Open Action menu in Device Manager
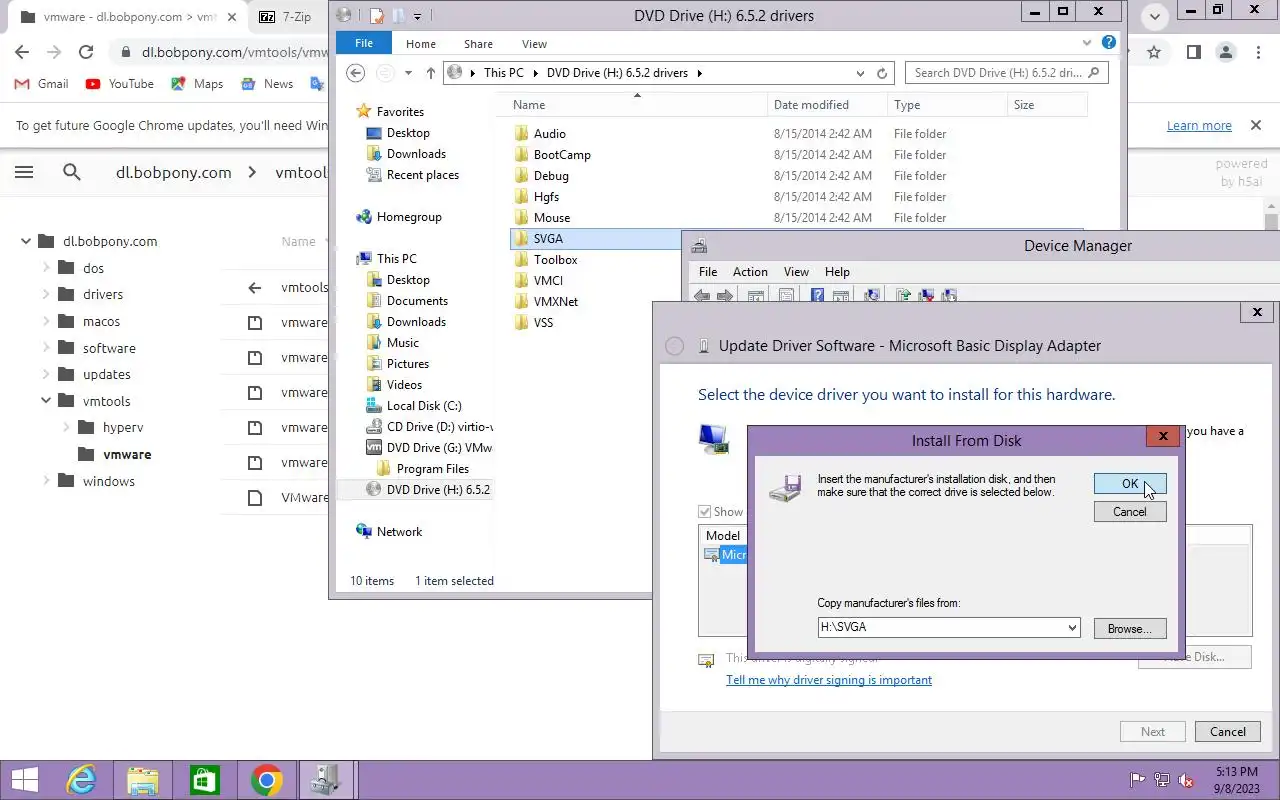Screen dimensions: 1280x800 (x=750, y=272)
